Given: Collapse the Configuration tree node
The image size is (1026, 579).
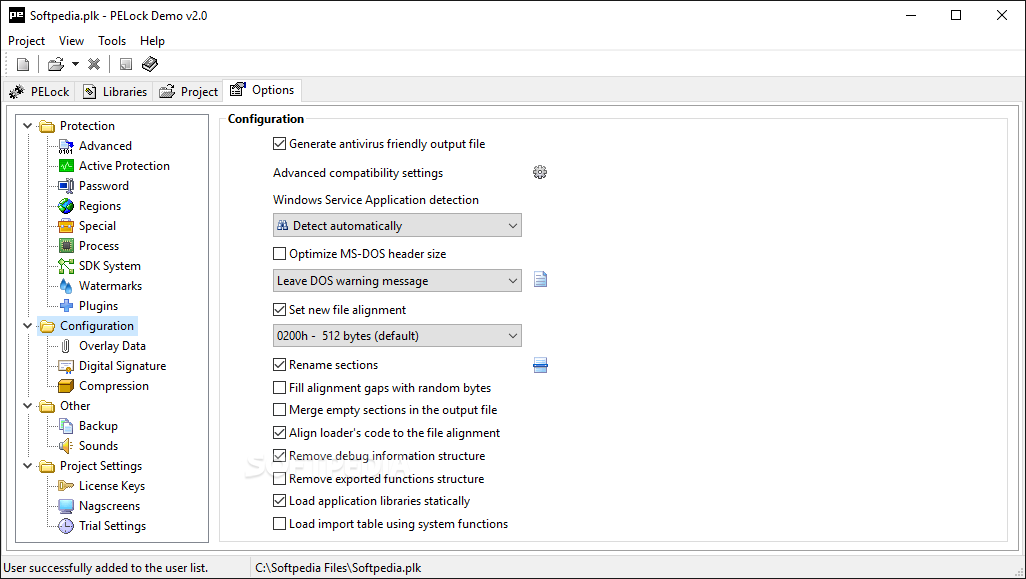Looking at the screenshot, I should coord(27,326).
